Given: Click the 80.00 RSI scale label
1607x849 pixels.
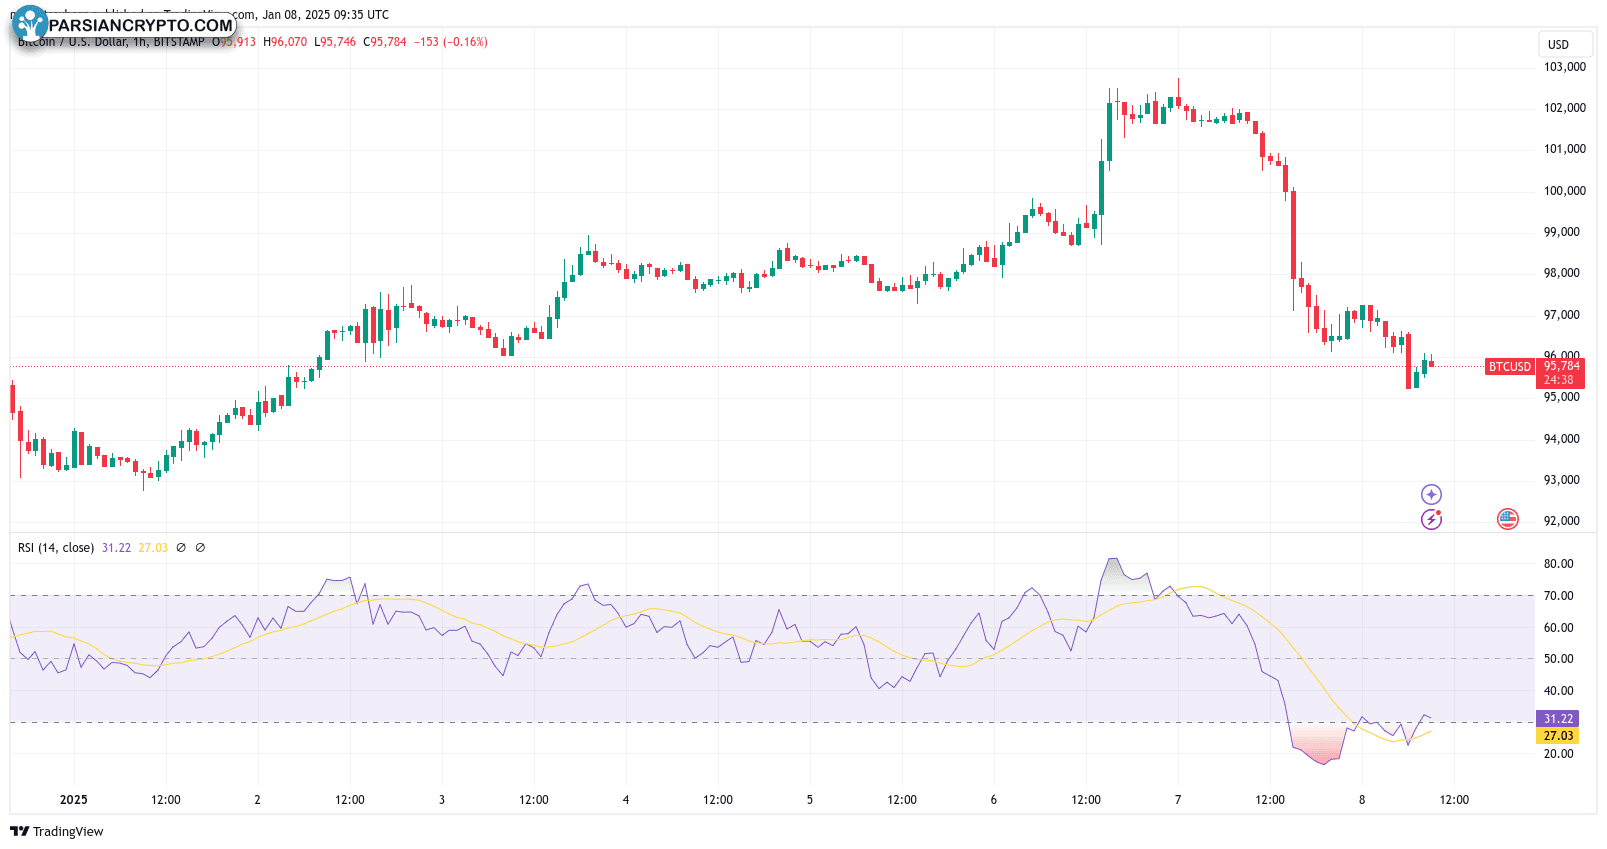Looking at the screenshot, I should pyautogui.click(x=1559, y=564).
